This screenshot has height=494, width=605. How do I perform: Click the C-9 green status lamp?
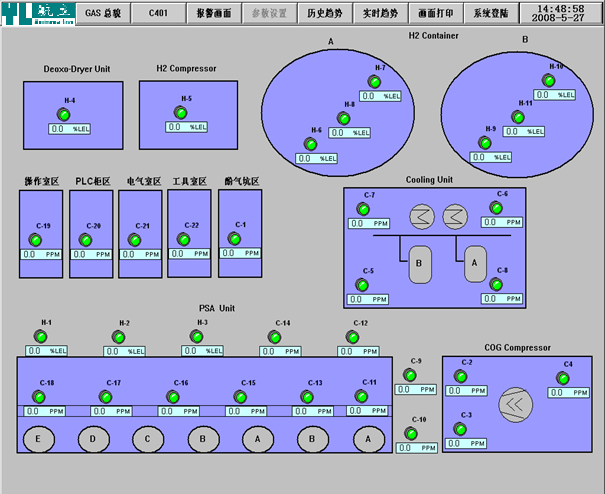409,375
